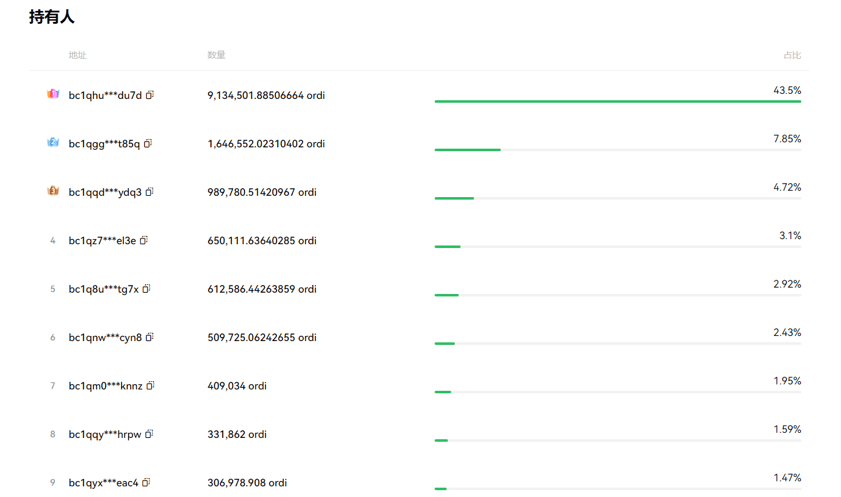The height and width of the screenshot is (497, 841).
Task: Copy address bc1qnw***cyn8 to clipboard
Action: tap(150, 337)
